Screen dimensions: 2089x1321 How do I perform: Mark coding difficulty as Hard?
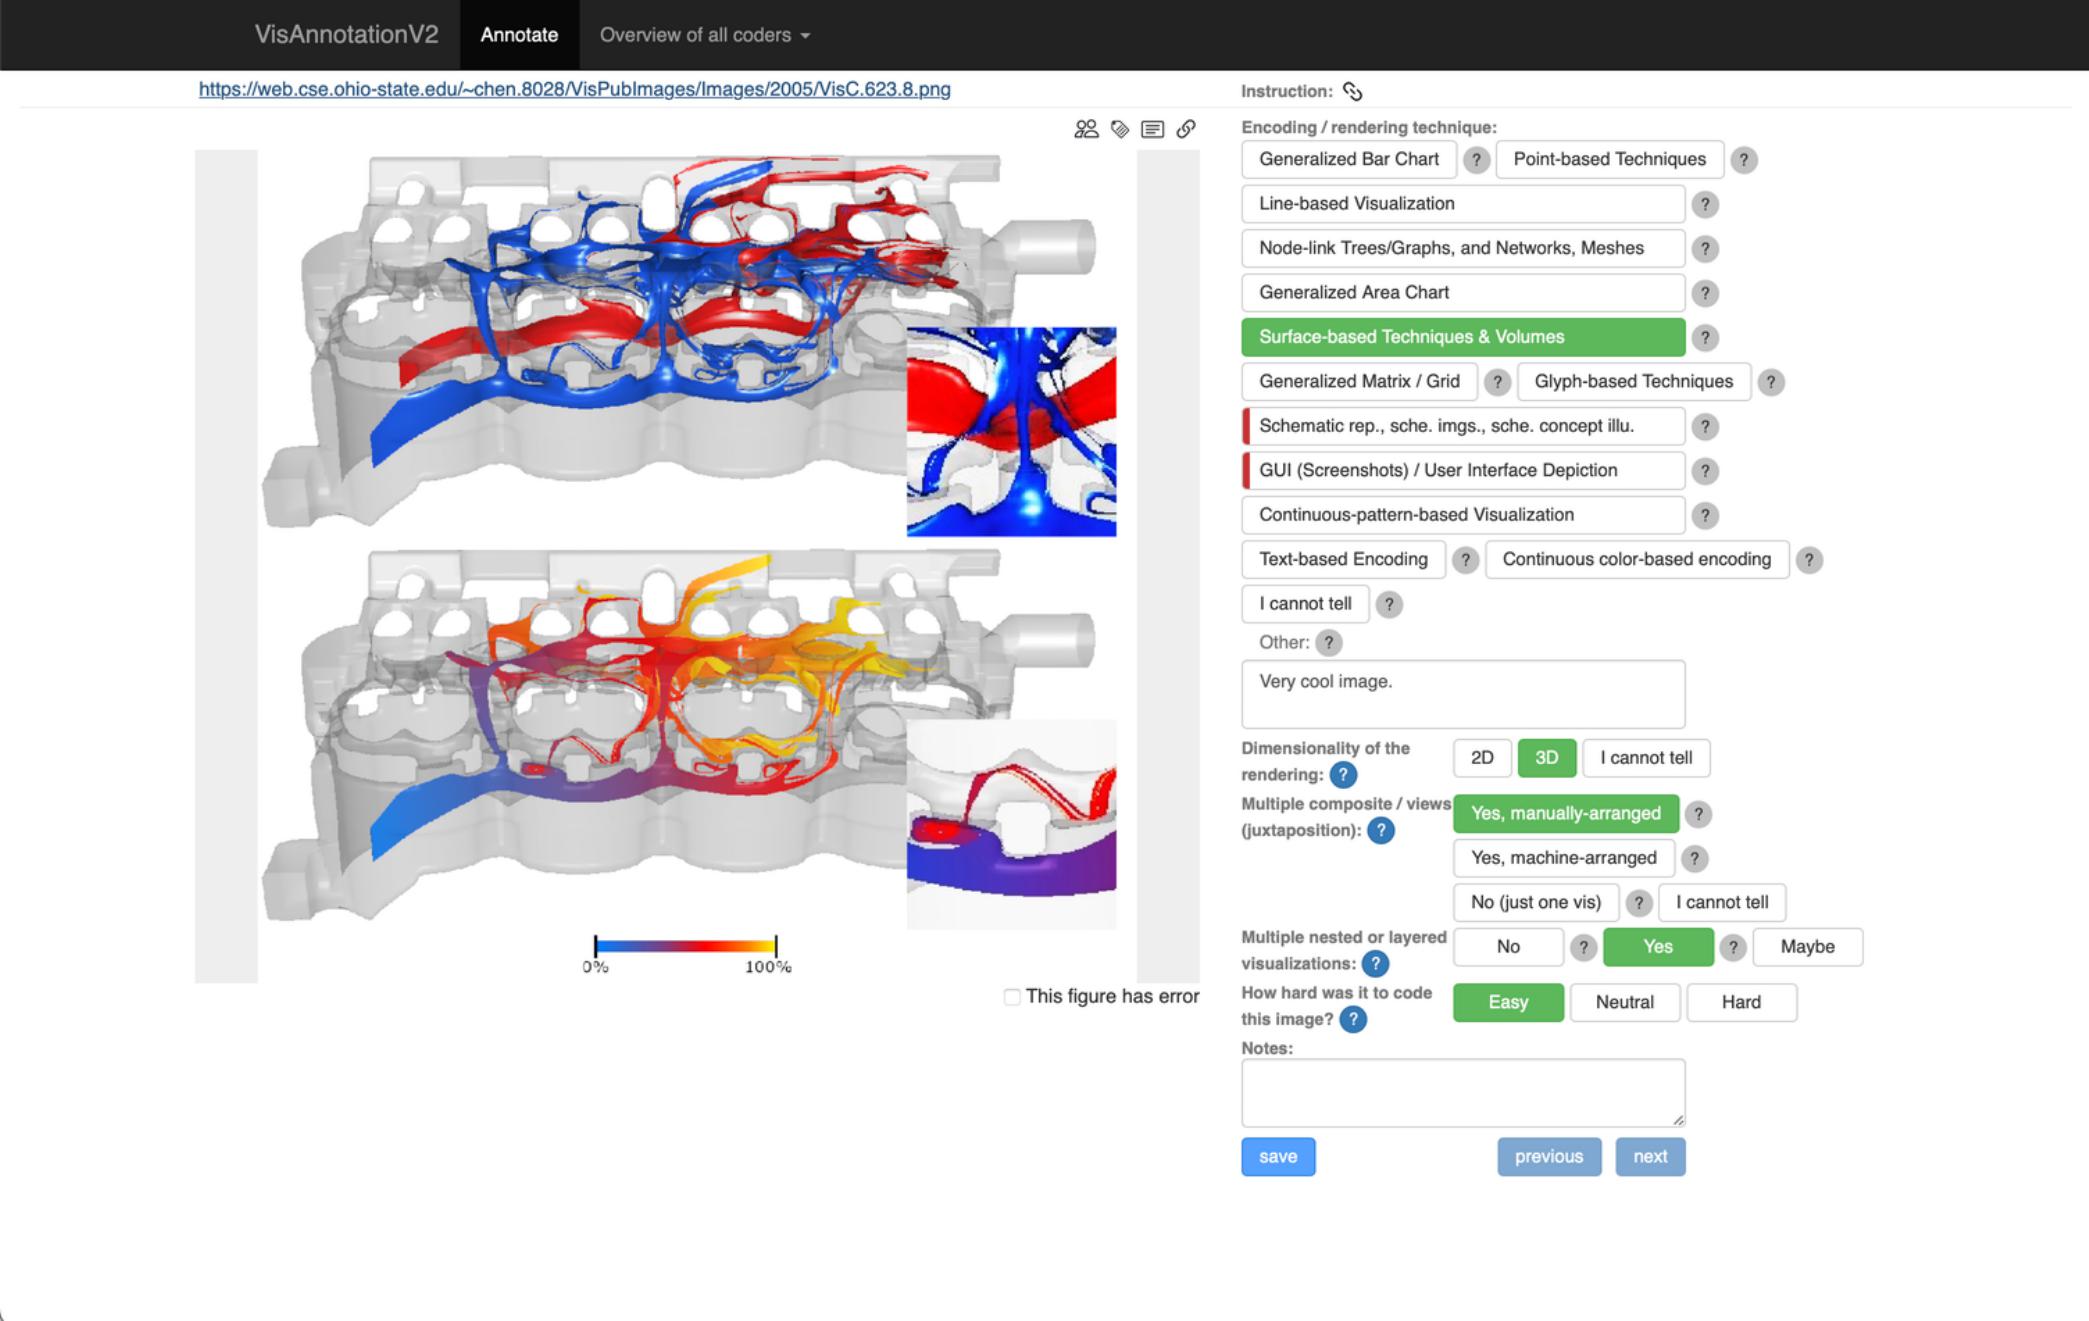[1741, 1002]
